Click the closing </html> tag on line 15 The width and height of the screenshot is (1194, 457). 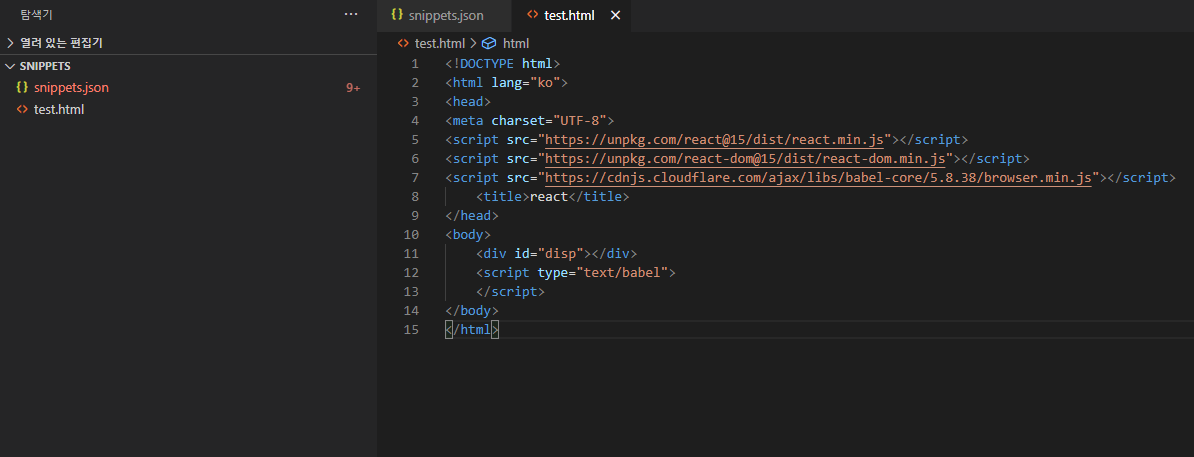pos(472,330)
